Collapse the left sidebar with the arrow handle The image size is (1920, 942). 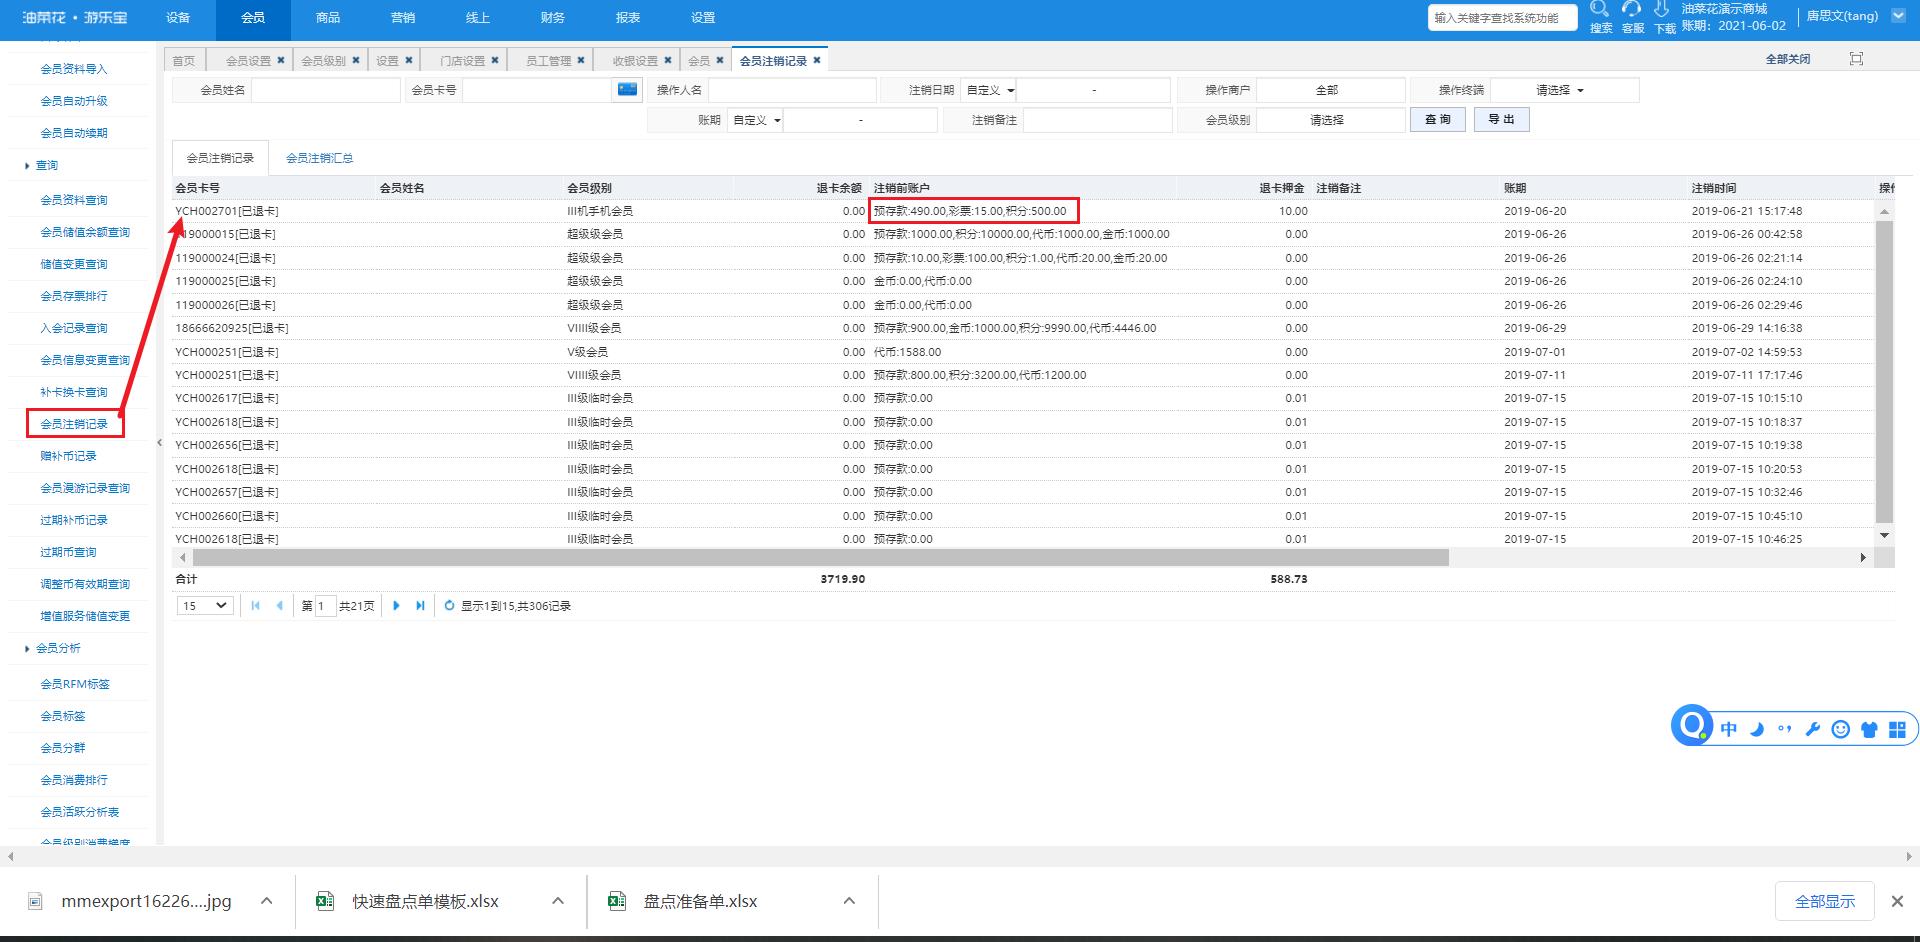point(159,443)
